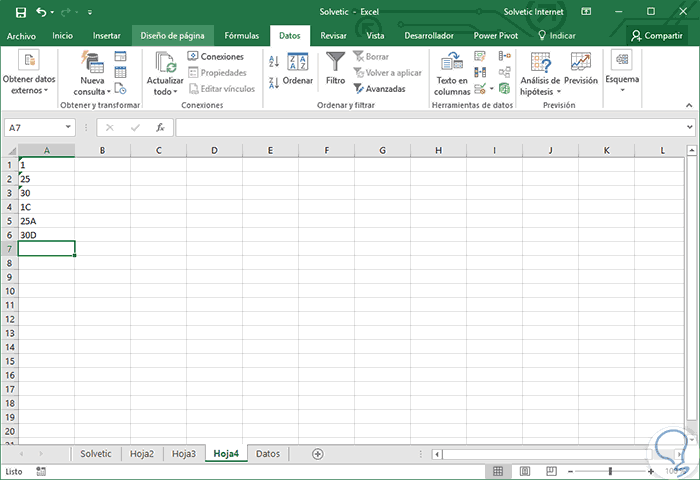Switch to the Datos sheet tab

coord(267,454)
